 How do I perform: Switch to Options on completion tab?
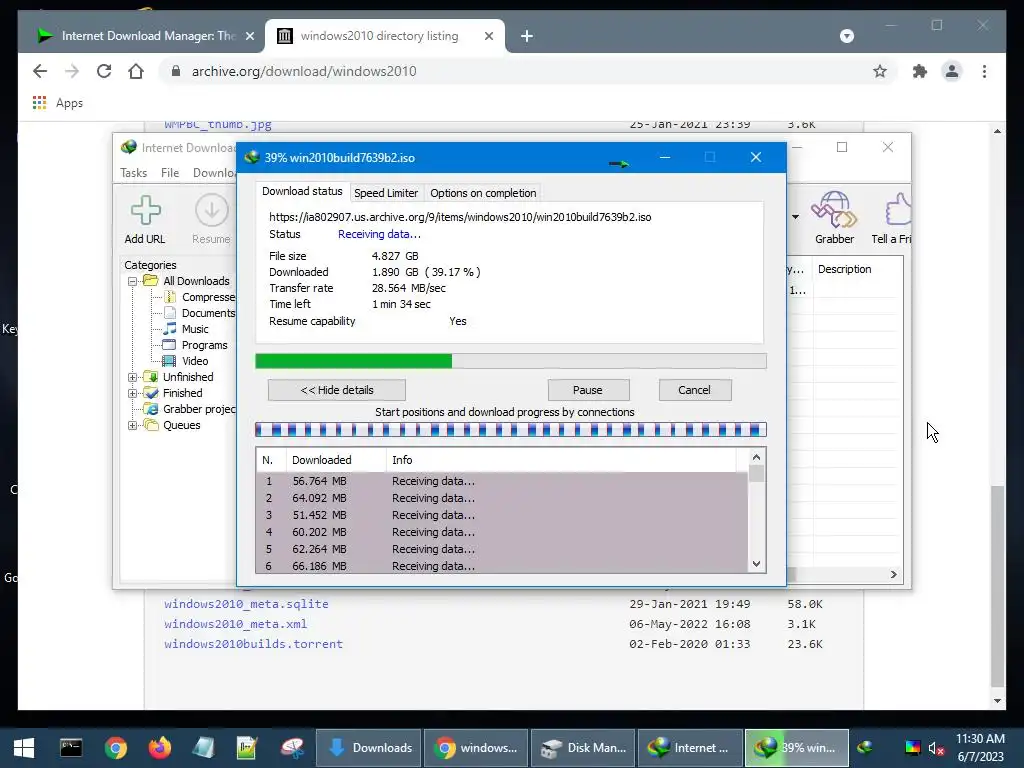(483, 193)
